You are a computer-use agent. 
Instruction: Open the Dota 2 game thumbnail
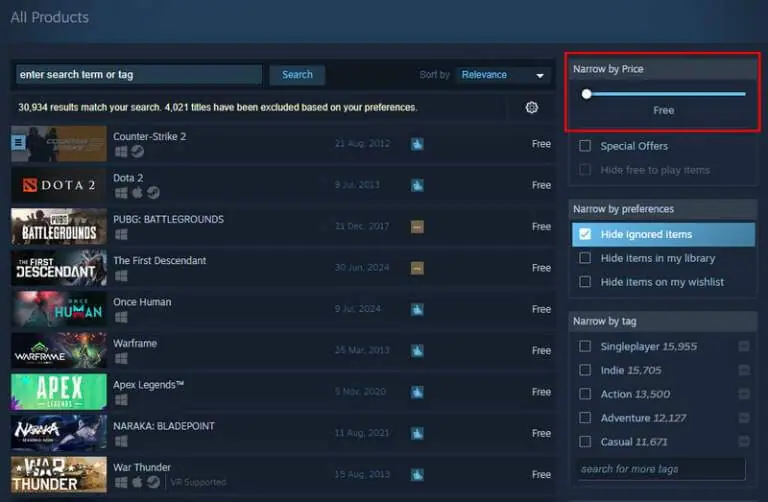(59, 185)
